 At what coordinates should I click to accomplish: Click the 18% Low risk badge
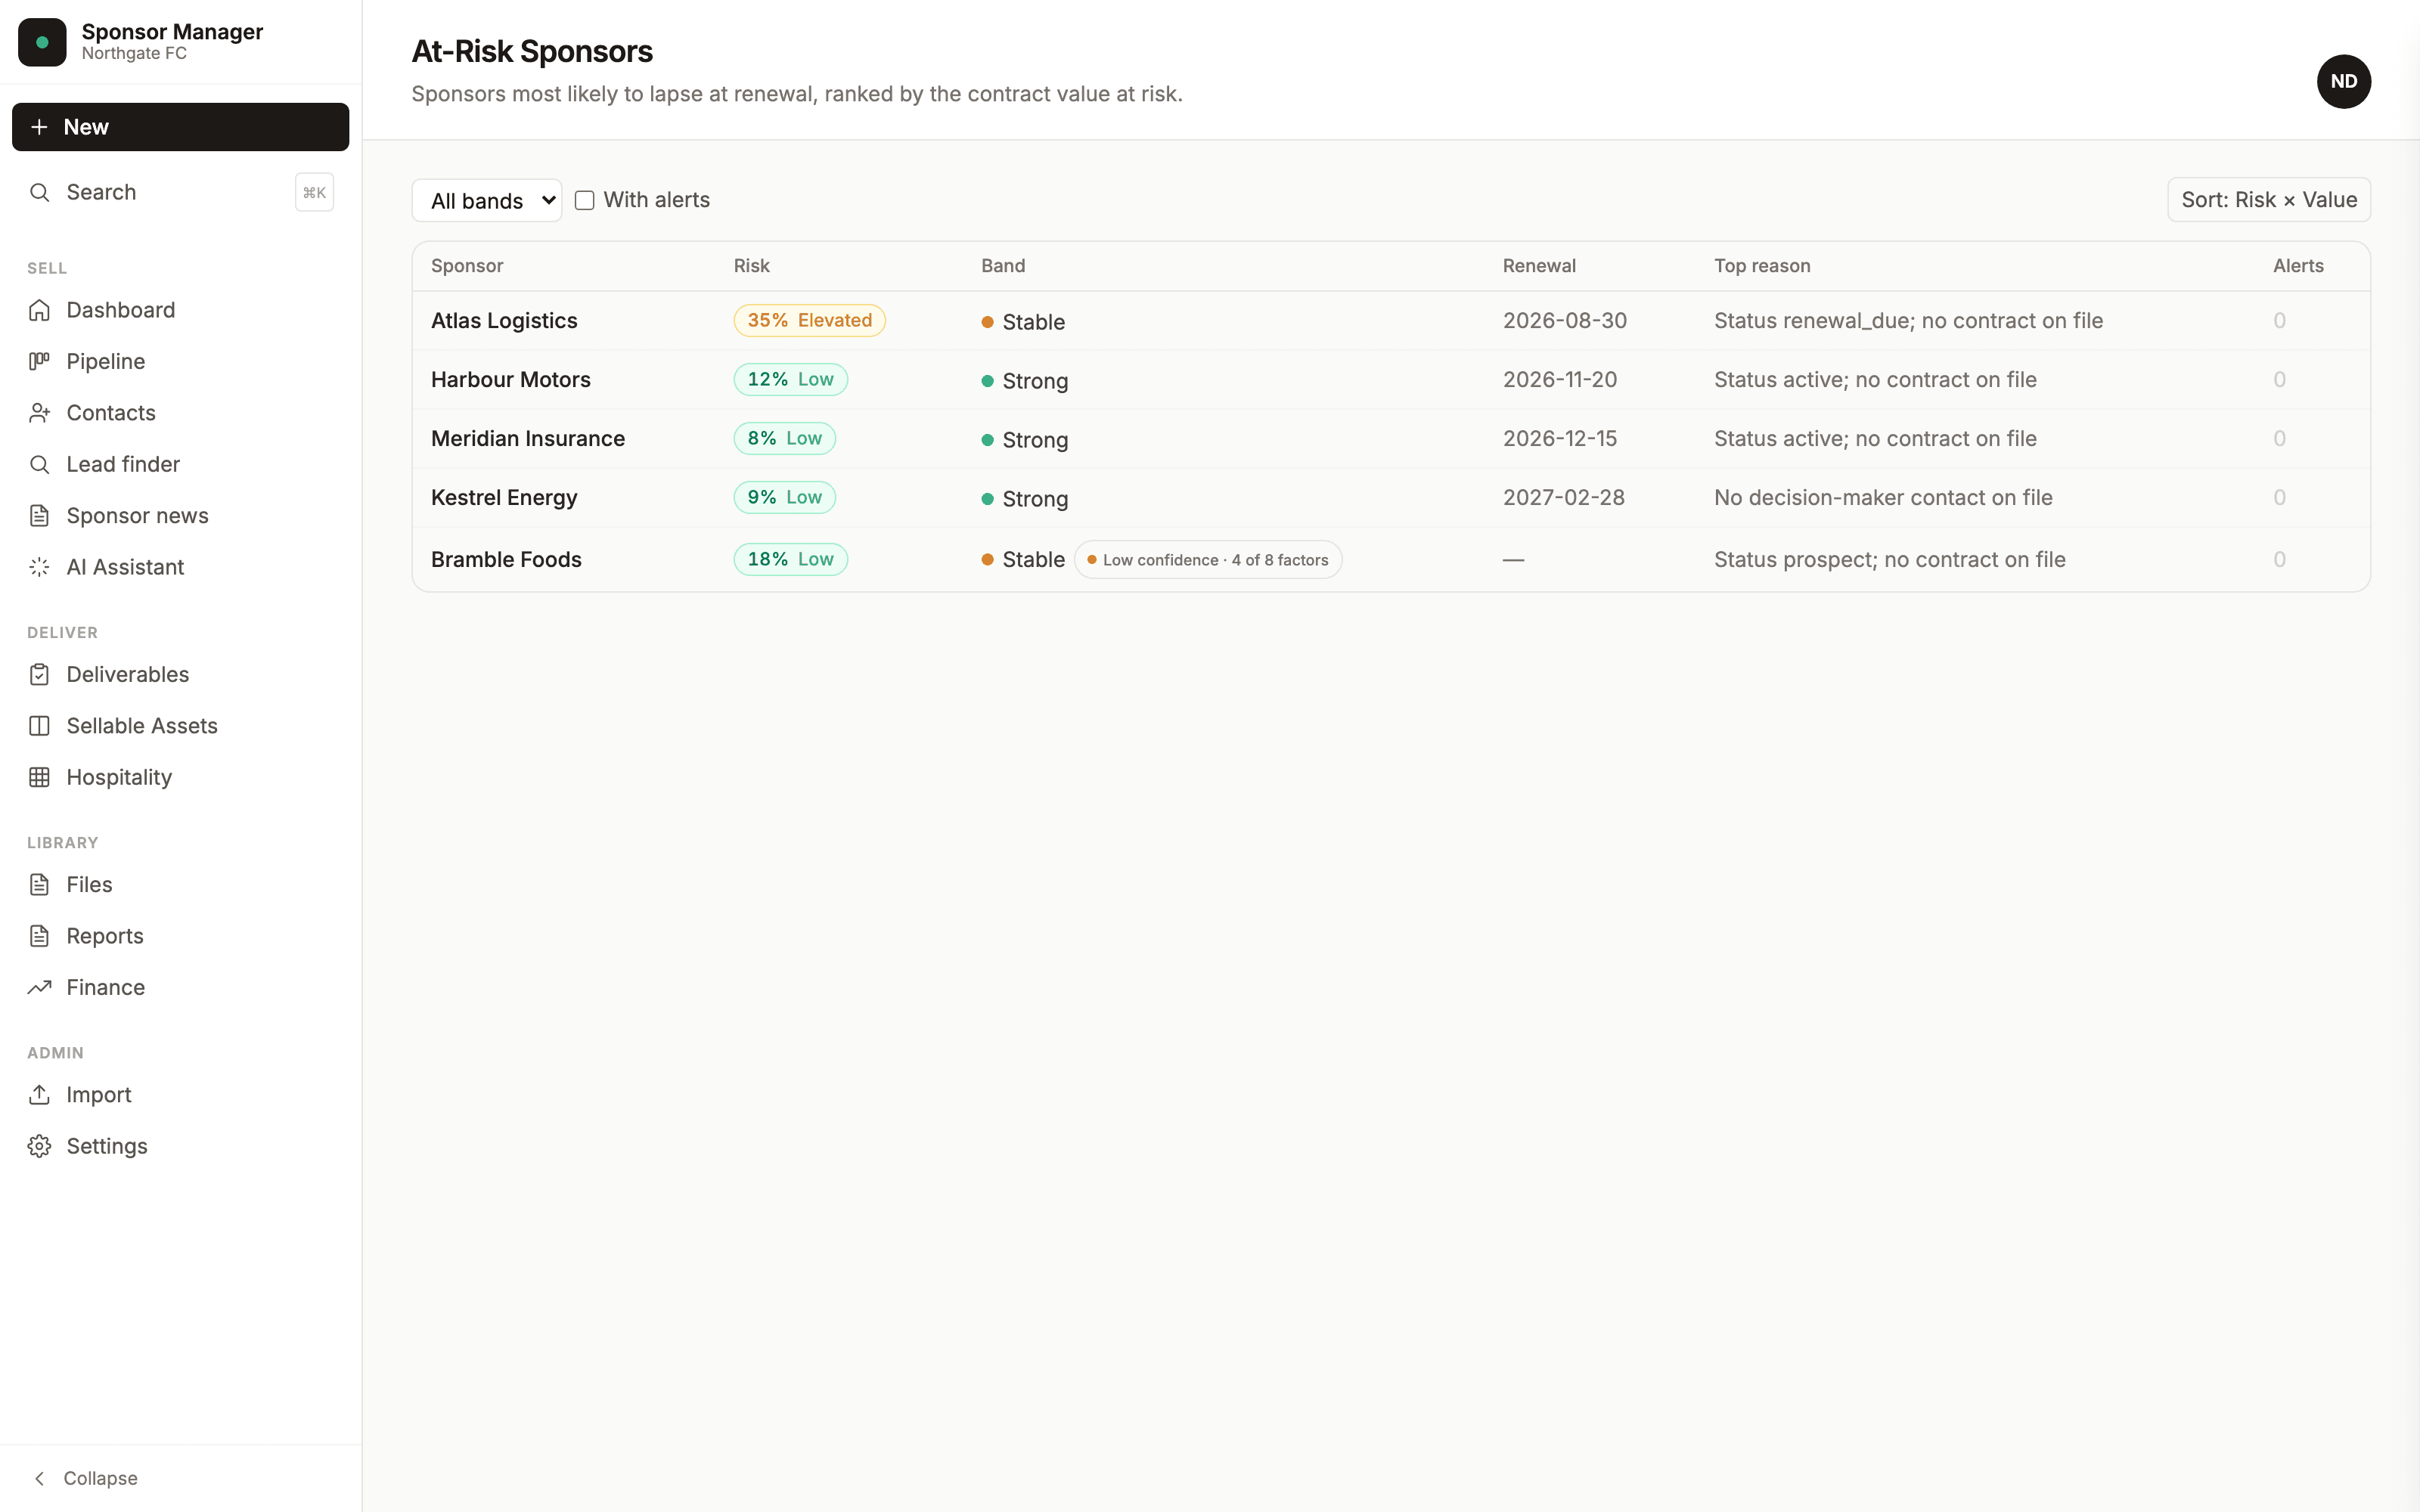(790, 559)
